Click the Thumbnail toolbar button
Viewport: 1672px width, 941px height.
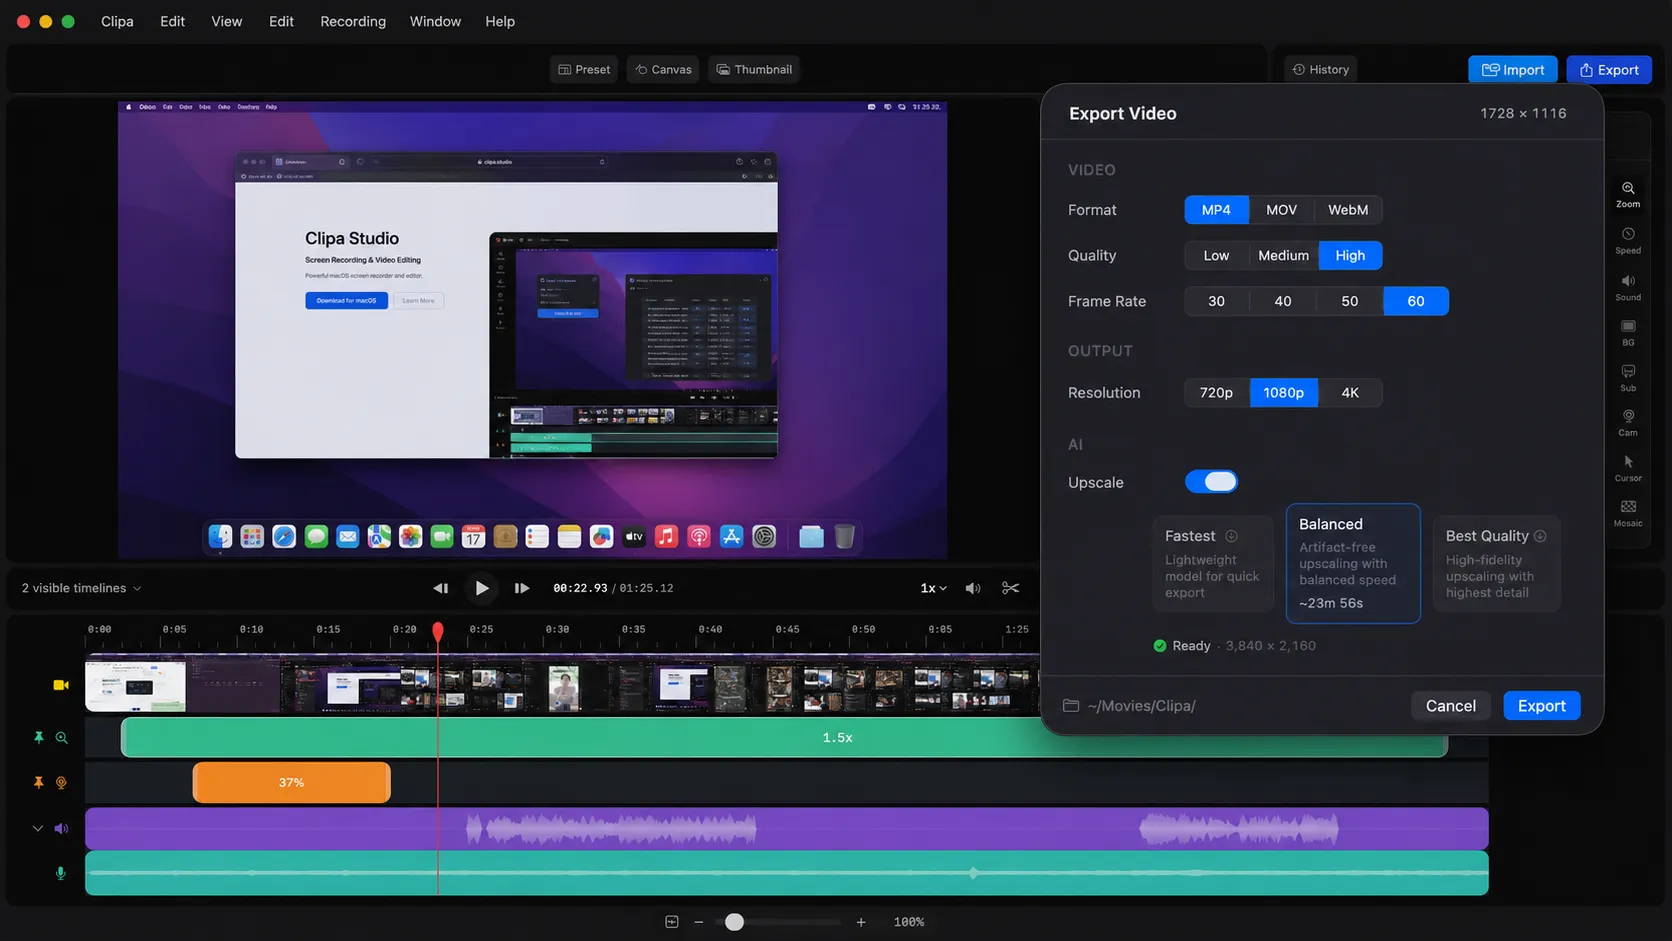click(754, 69)
